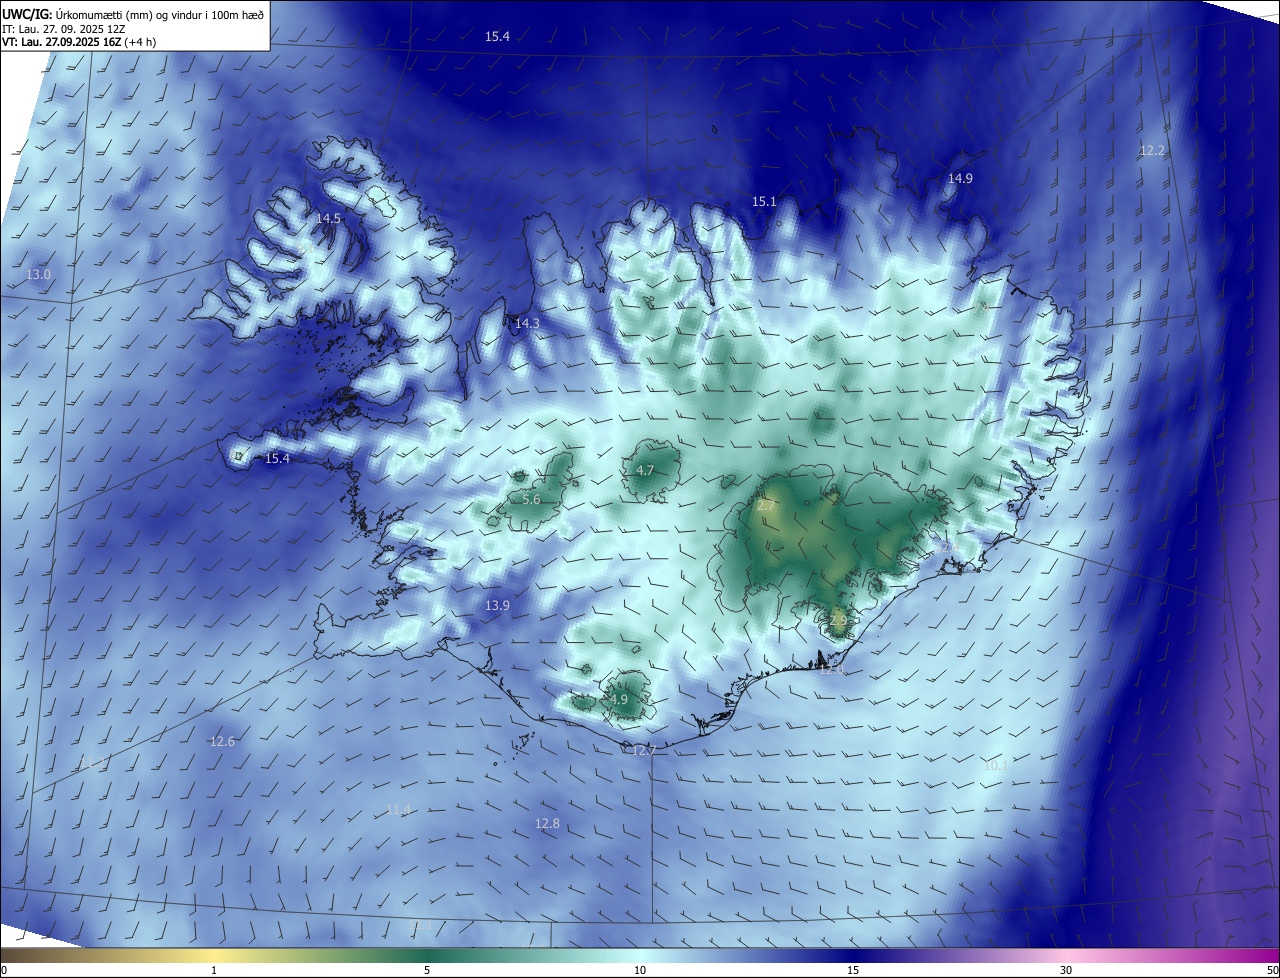Screen dimensions: 1280x978
Task: Select the 12.8 value label on the map
Action: click(x=547, y=824)
